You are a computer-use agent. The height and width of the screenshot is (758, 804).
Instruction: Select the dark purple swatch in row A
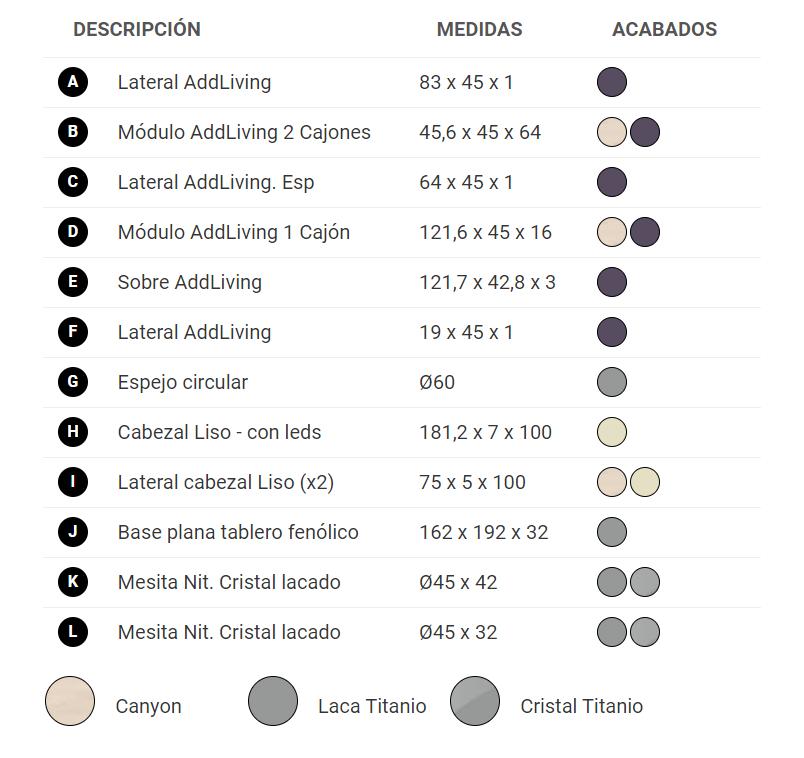[612, 82]
